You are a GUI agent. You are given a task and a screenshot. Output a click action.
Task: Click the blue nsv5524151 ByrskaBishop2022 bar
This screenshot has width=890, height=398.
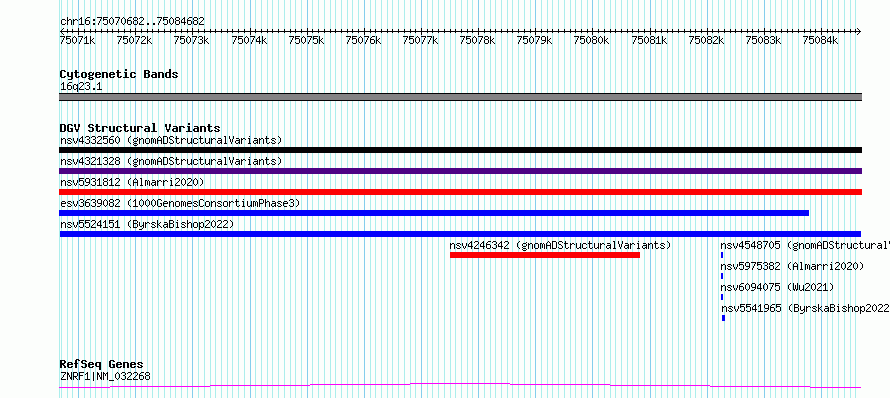460,234
